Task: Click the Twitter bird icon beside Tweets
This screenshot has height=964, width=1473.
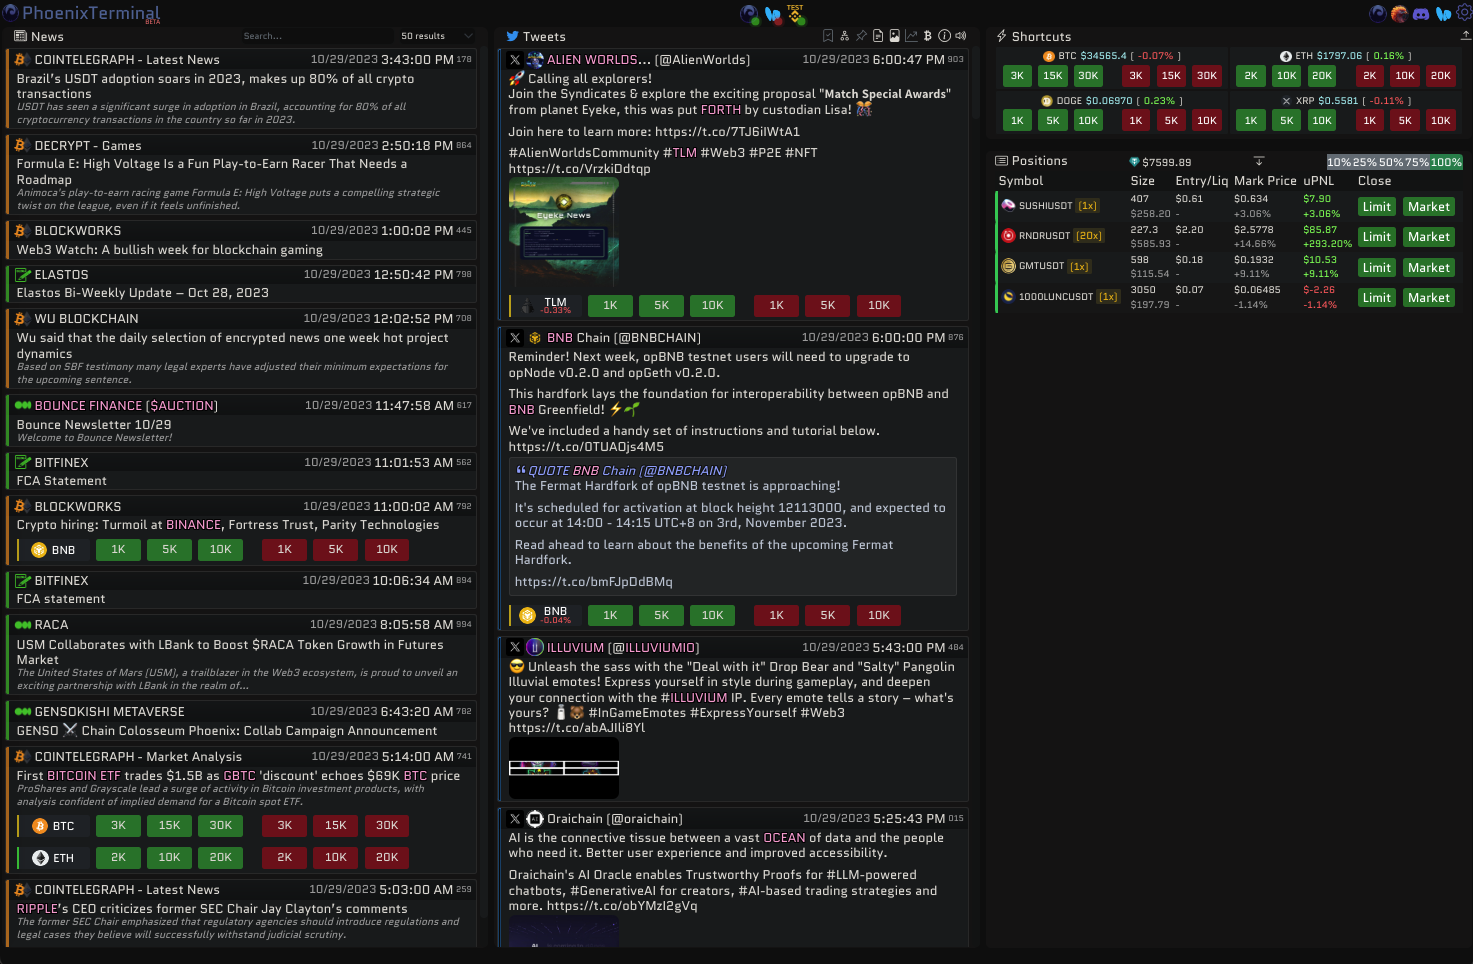Action: (x=512, y=36)
